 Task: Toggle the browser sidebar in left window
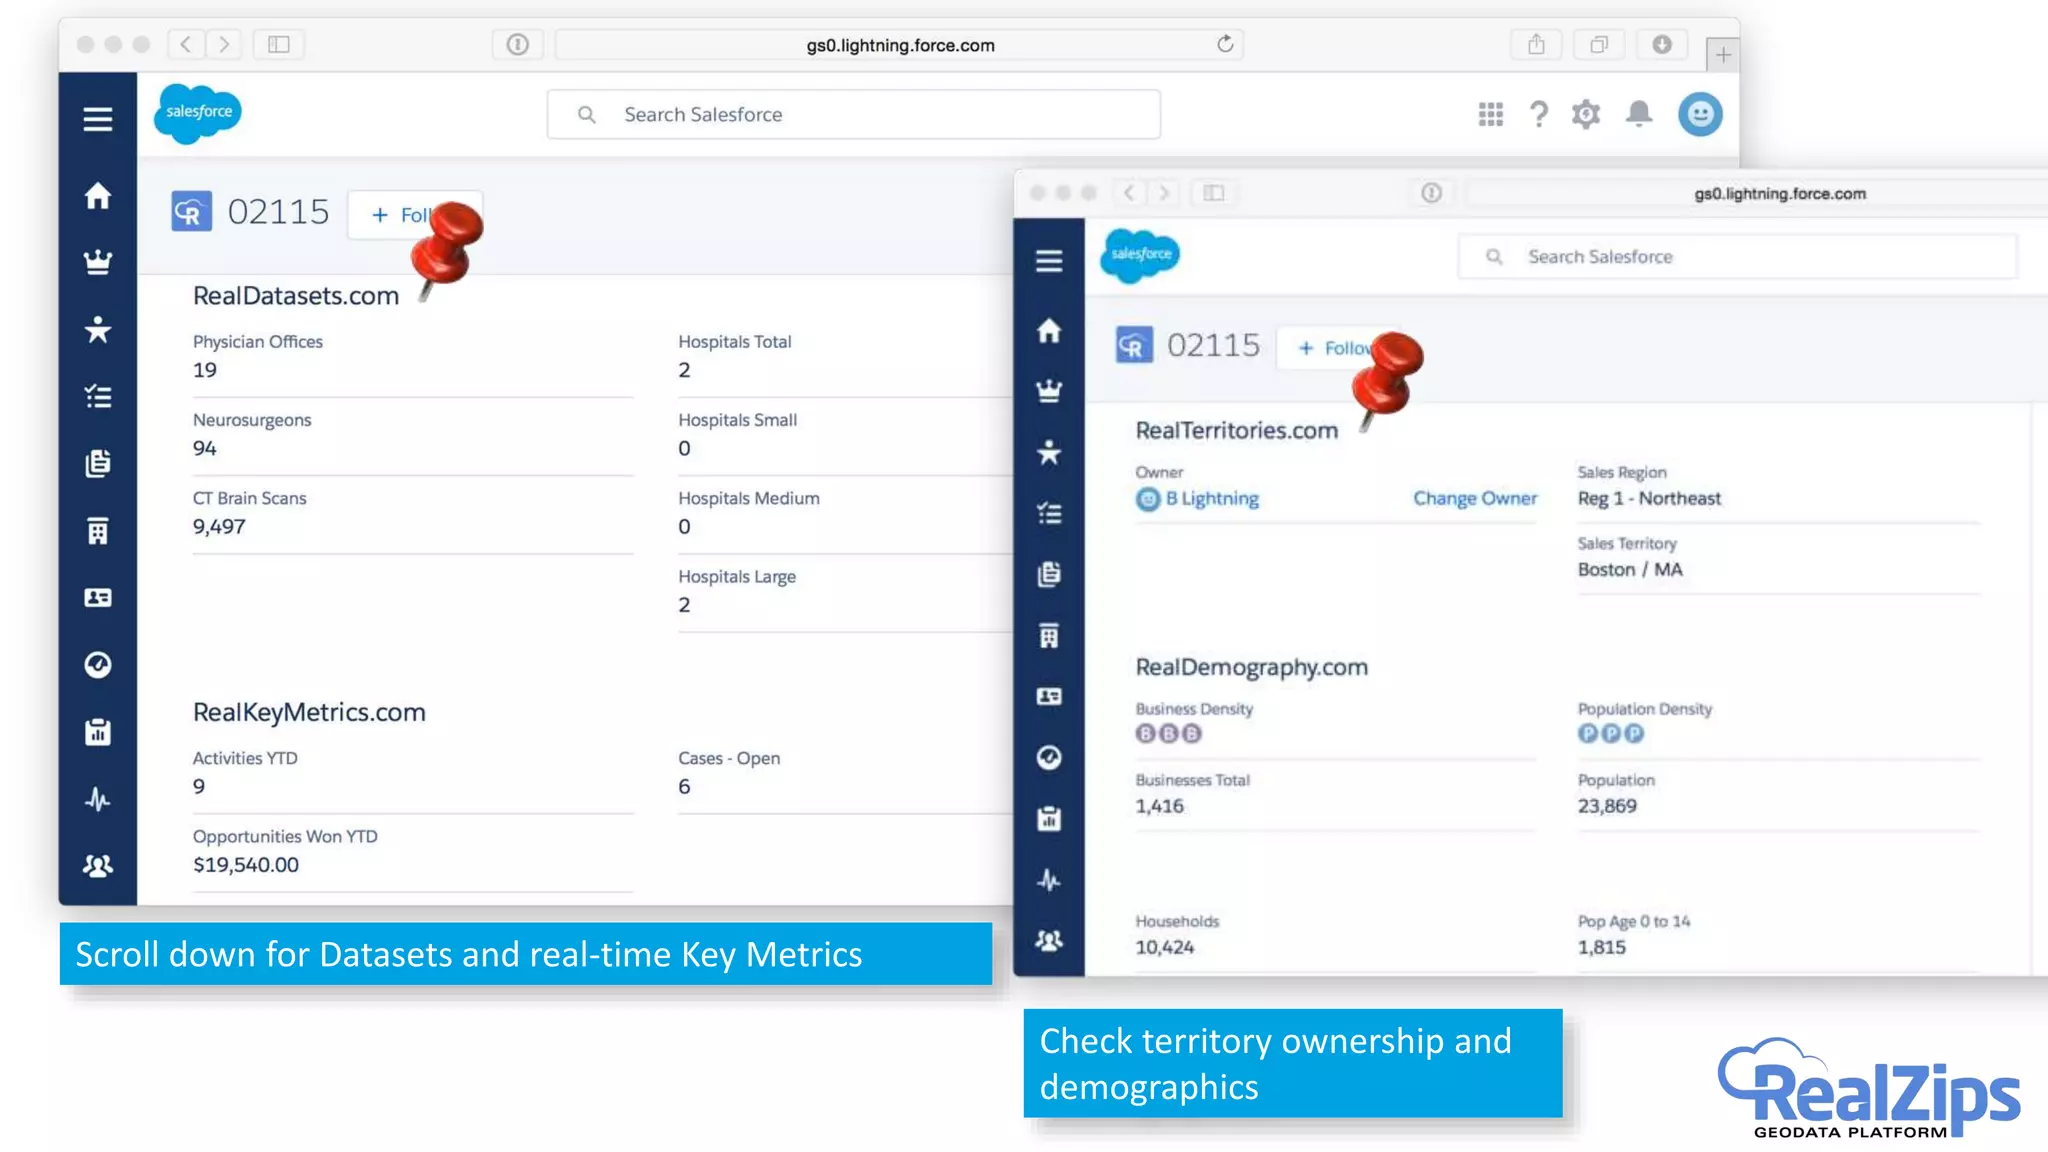tap(278, 44)
